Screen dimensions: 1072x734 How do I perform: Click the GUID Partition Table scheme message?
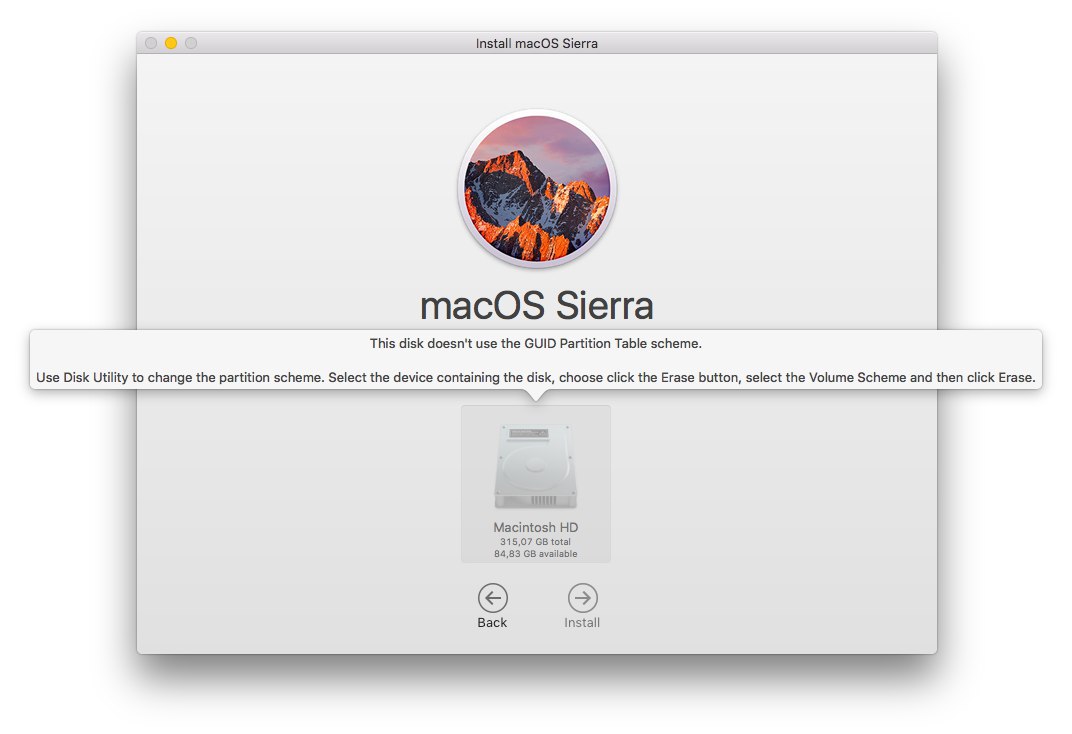click(x=536, y=343)
